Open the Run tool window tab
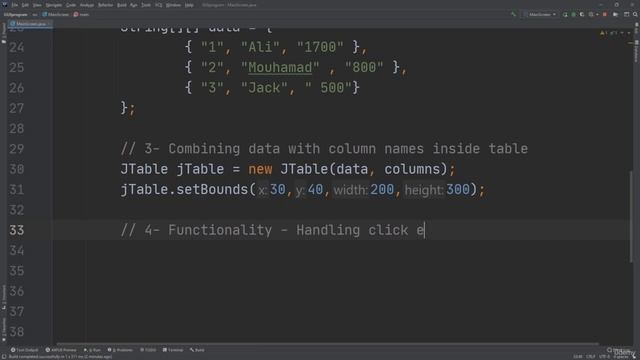Image resolution: width=640 pixels, height=360 pixels. (92, 350)
